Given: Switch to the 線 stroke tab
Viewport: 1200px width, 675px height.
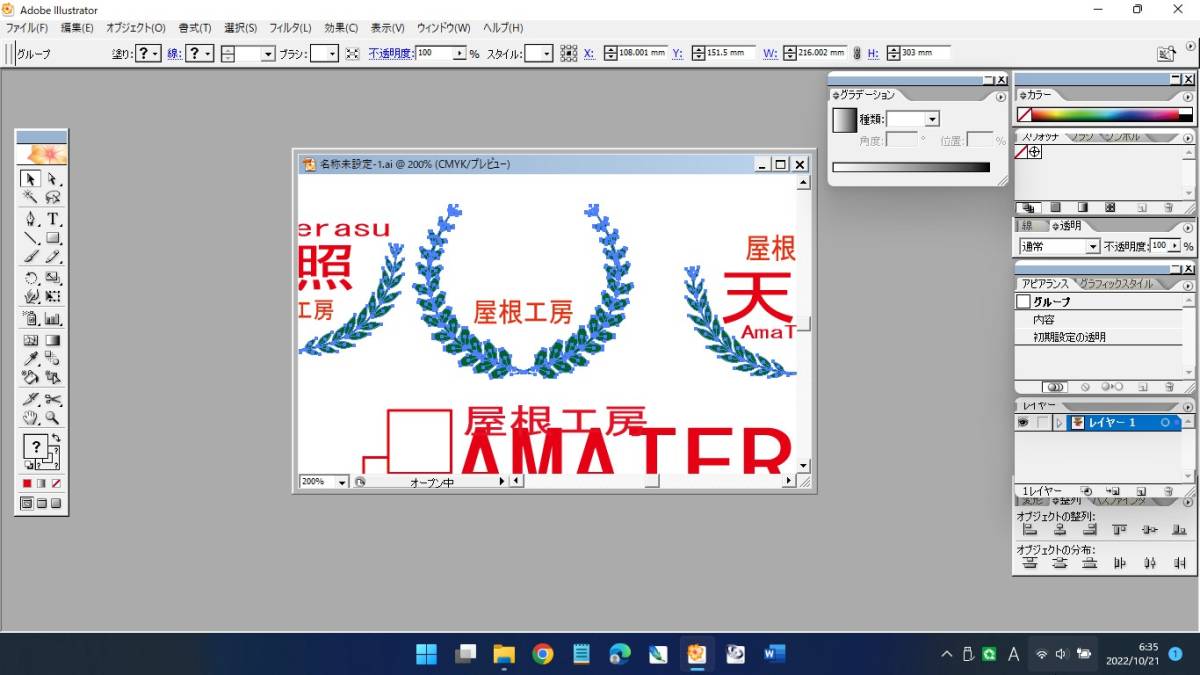Looking at the screenshot, I should tap(1027, 226).
